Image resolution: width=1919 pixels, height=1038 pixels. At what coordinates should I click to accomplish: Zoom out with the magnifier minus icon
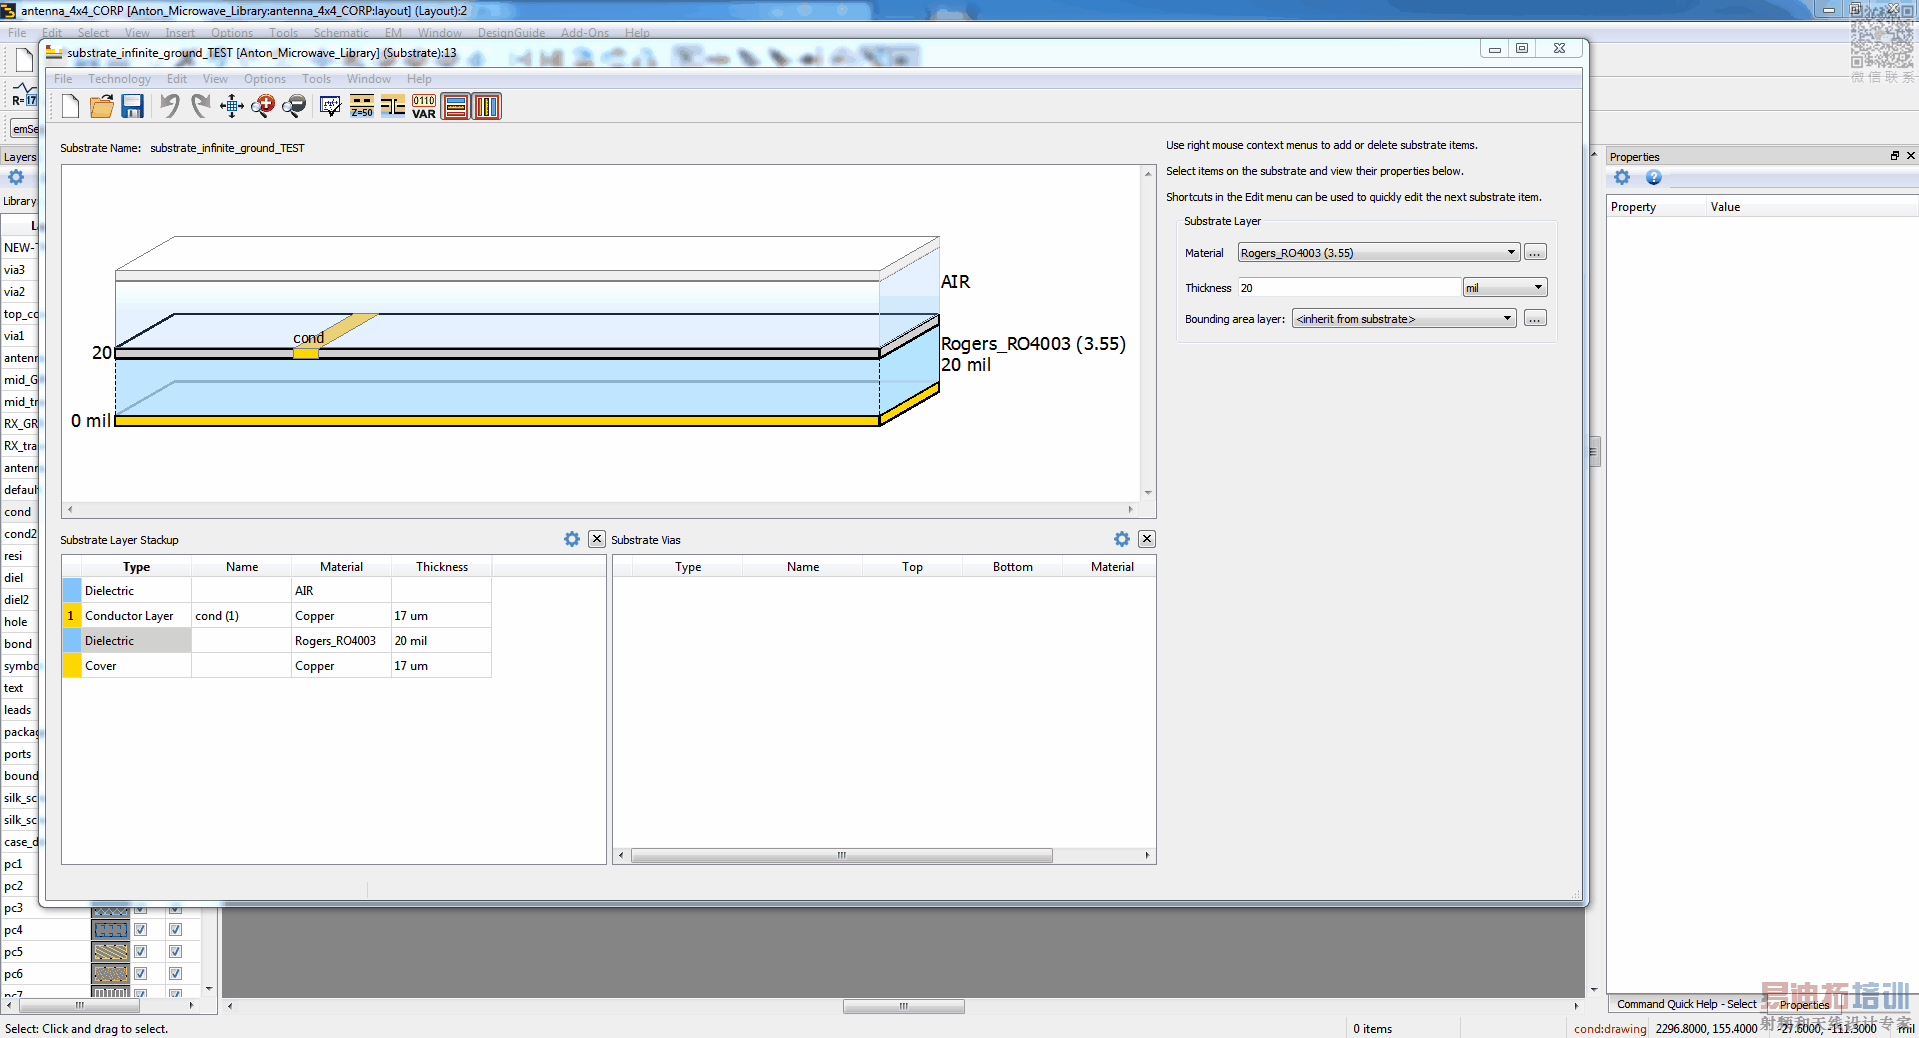tap(294, 106)
